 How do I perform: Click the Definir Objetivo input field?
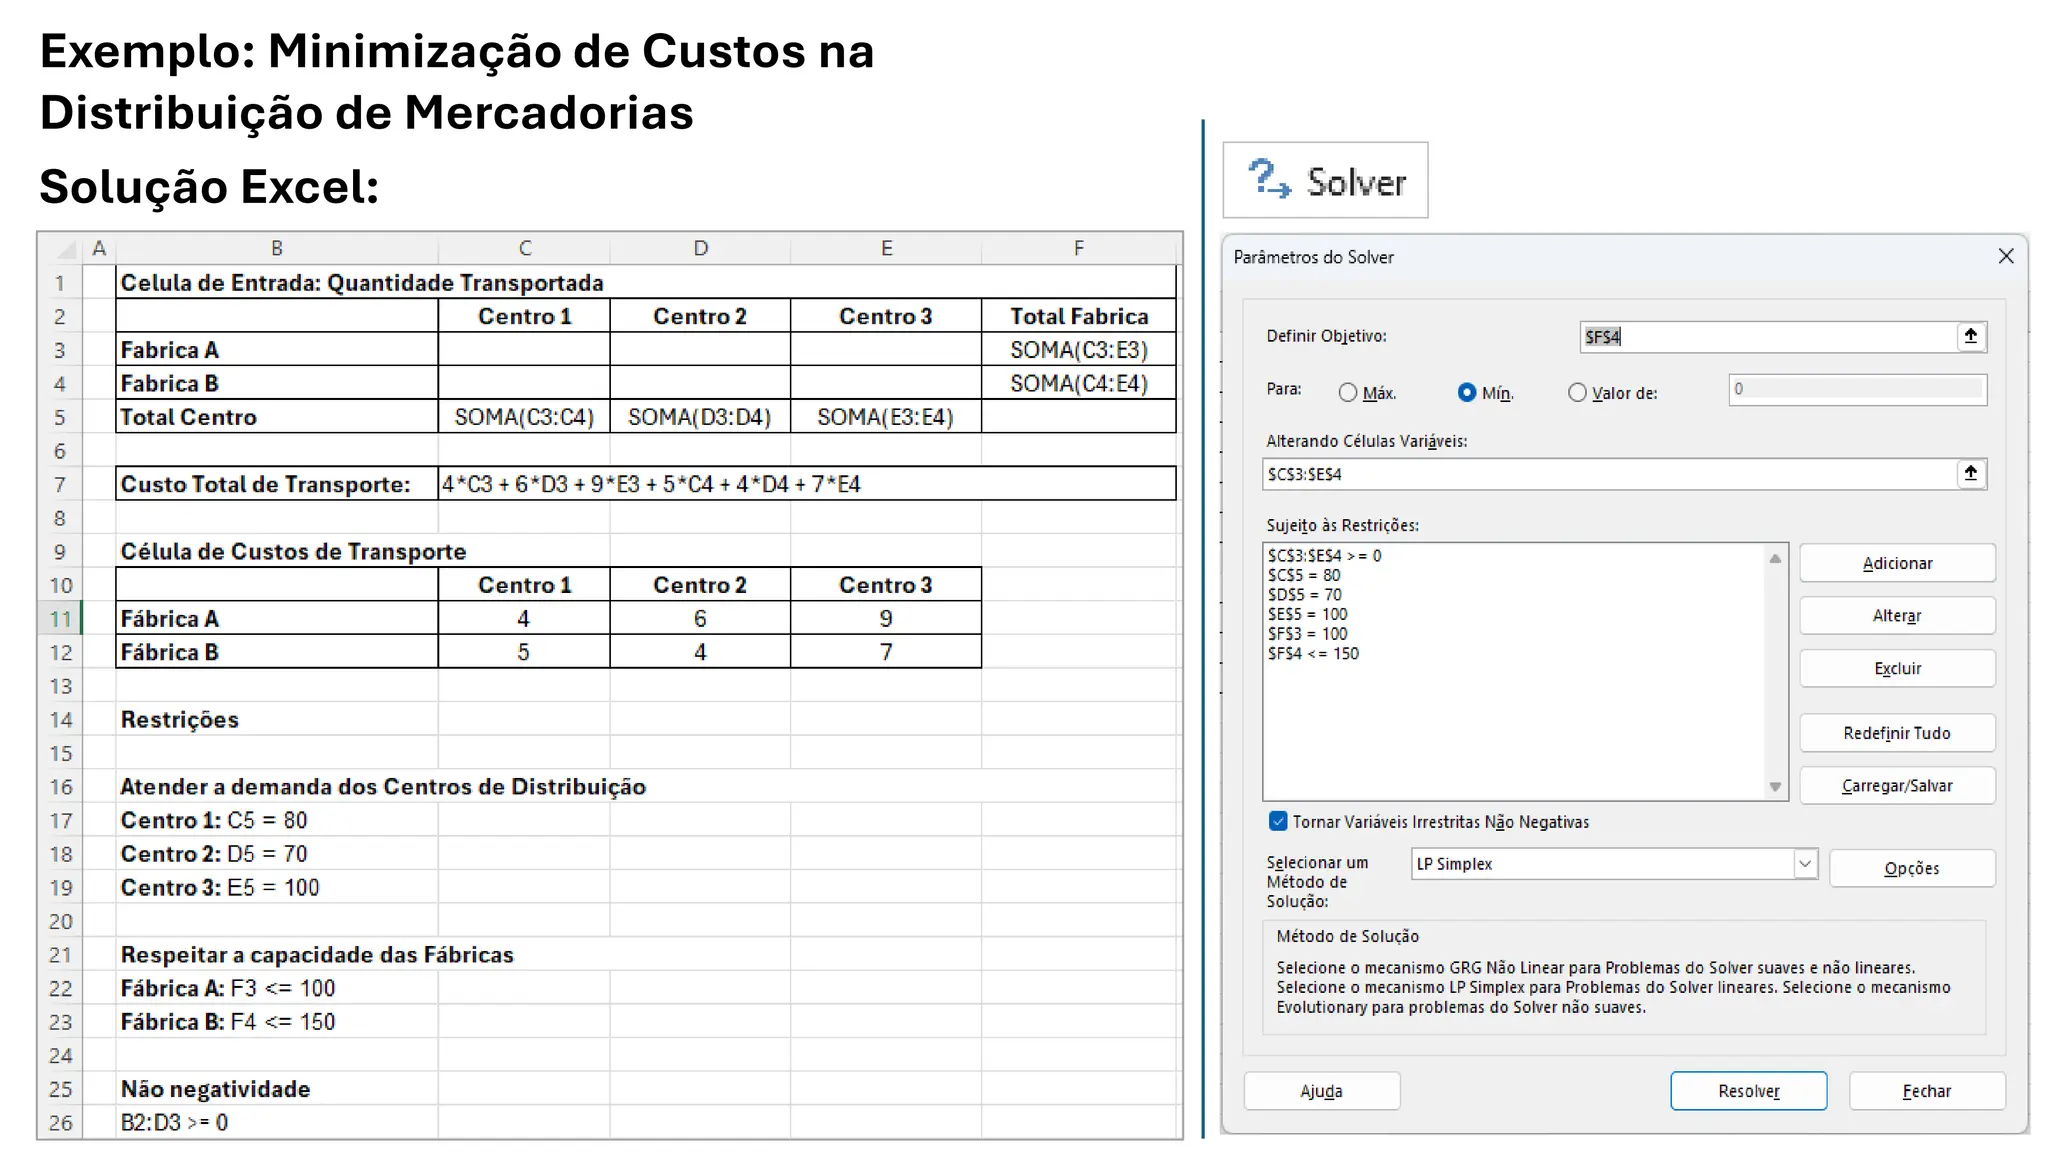pos(1768,337)
